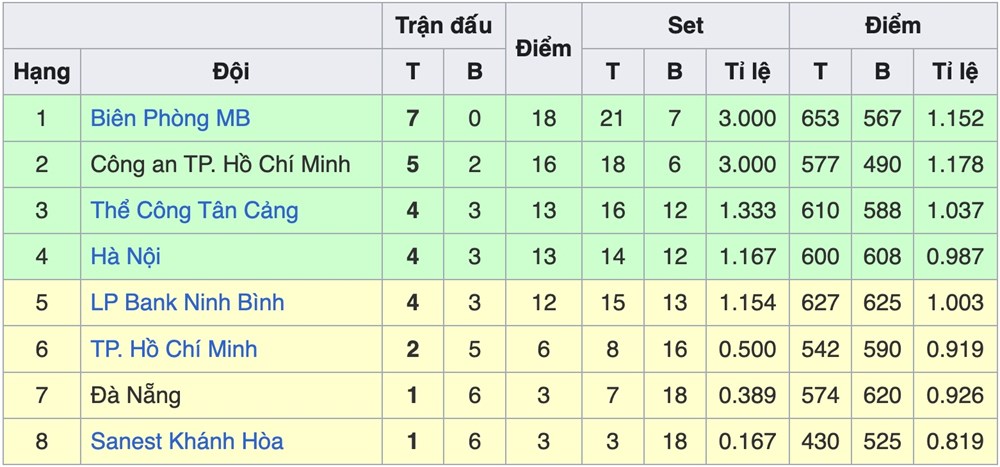Click the Trận đấu header cell
This screenshot has height=467, width=1000.
443,26
